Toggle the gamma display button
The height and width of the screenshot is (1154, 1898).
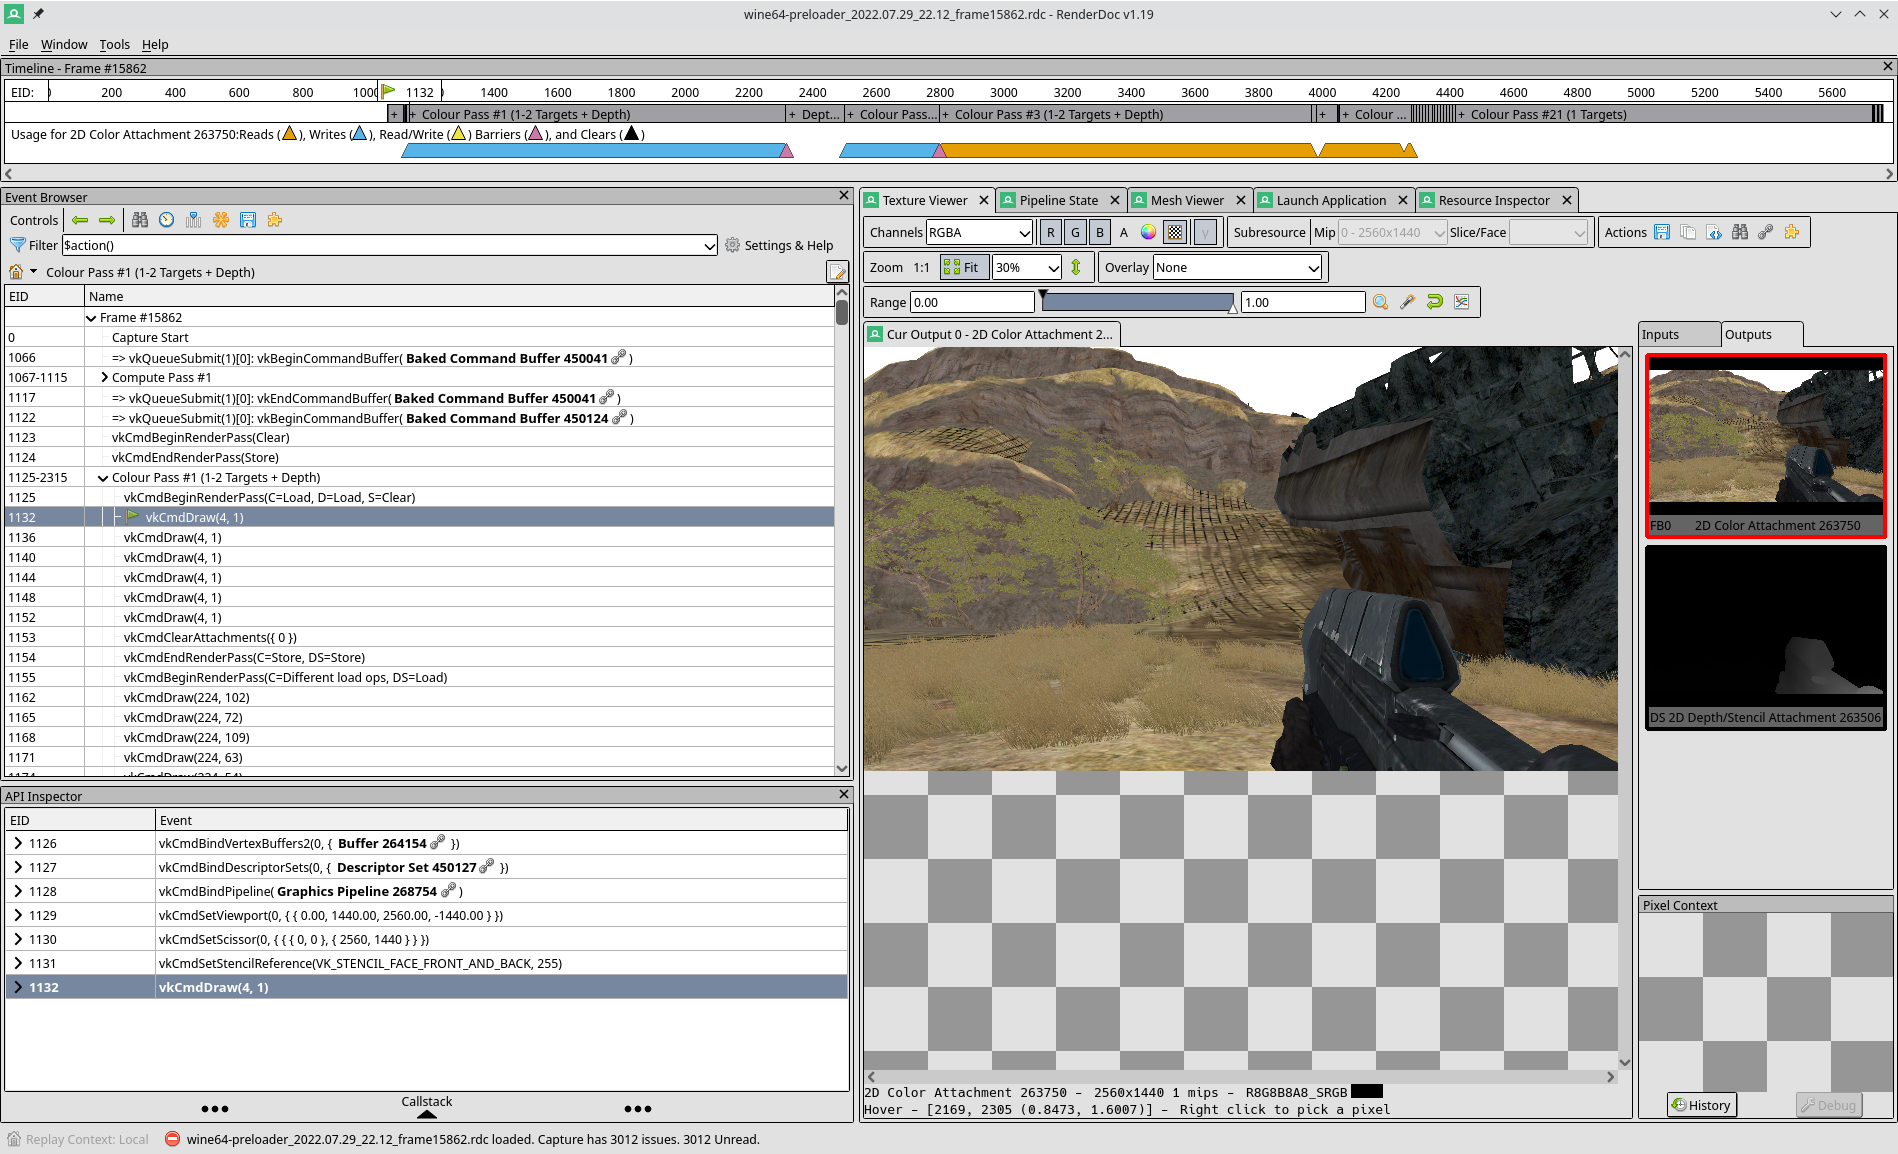1206,232
